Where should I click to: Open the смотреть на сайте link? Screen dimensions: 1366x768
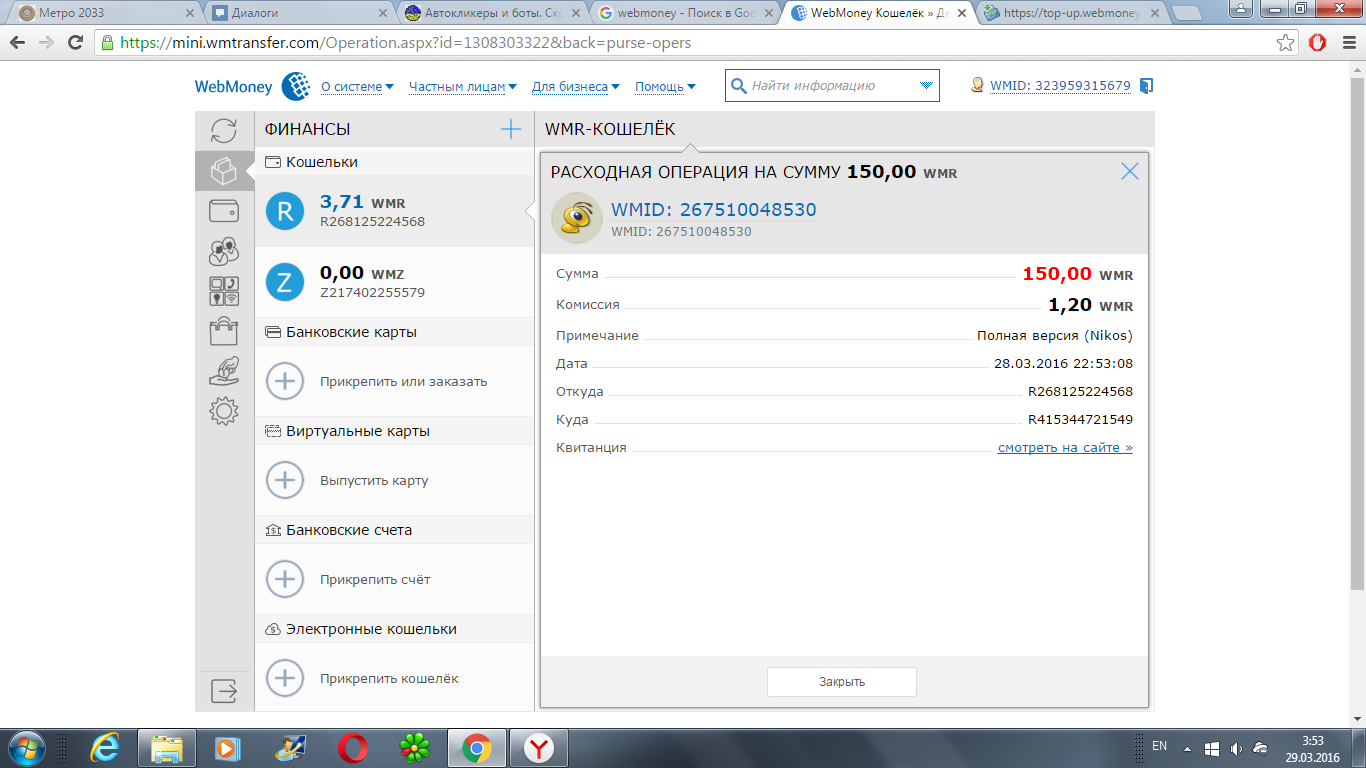(1065, 447)
